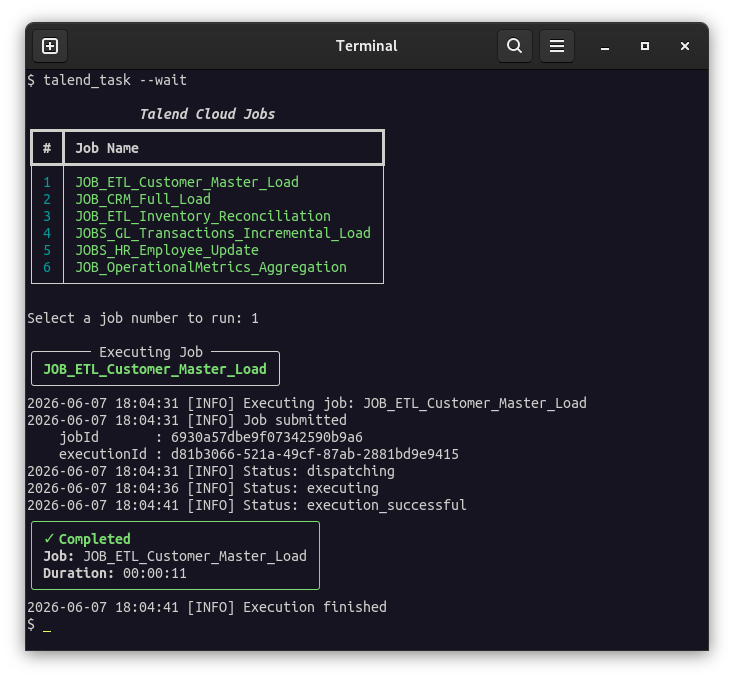Click row number 6 in jobs table
This screenshot has height=679, width=734.
[47, 267]
